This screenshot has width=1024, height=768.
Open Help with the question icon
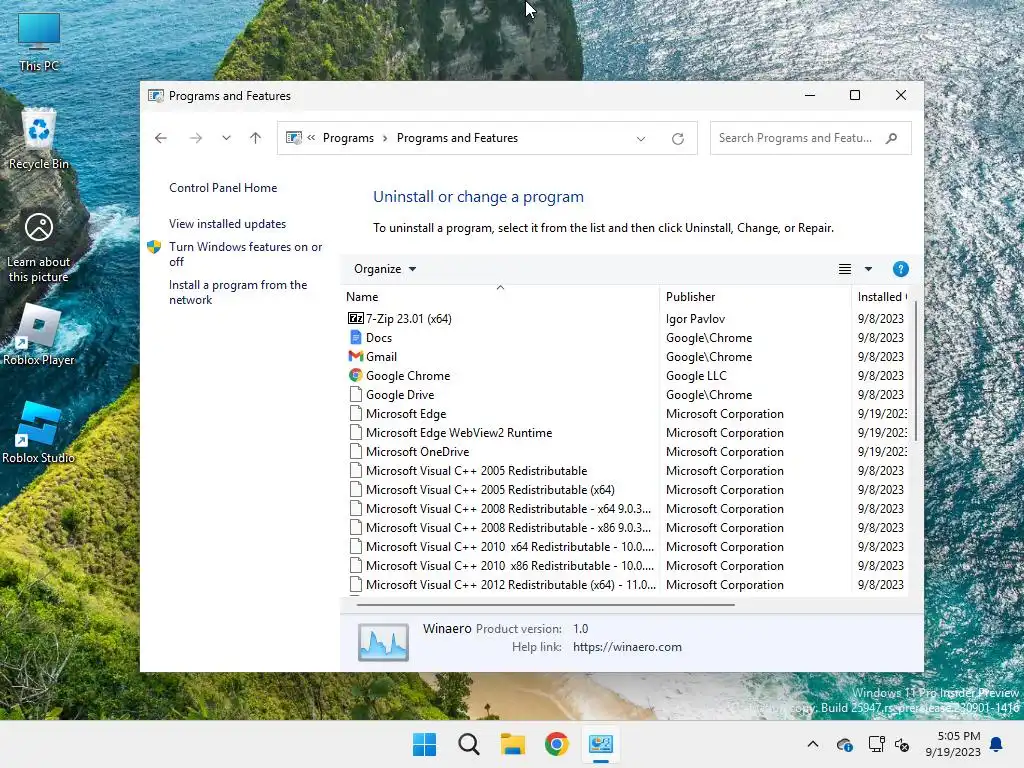[x=901, y=269]
